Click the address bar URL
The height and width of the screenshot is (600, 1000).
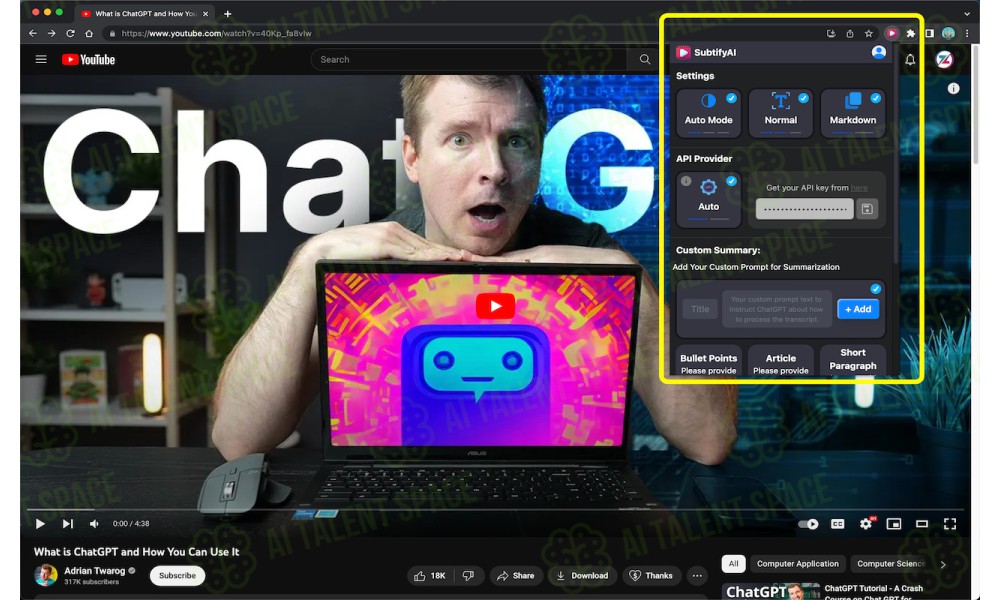click(216, 33)
